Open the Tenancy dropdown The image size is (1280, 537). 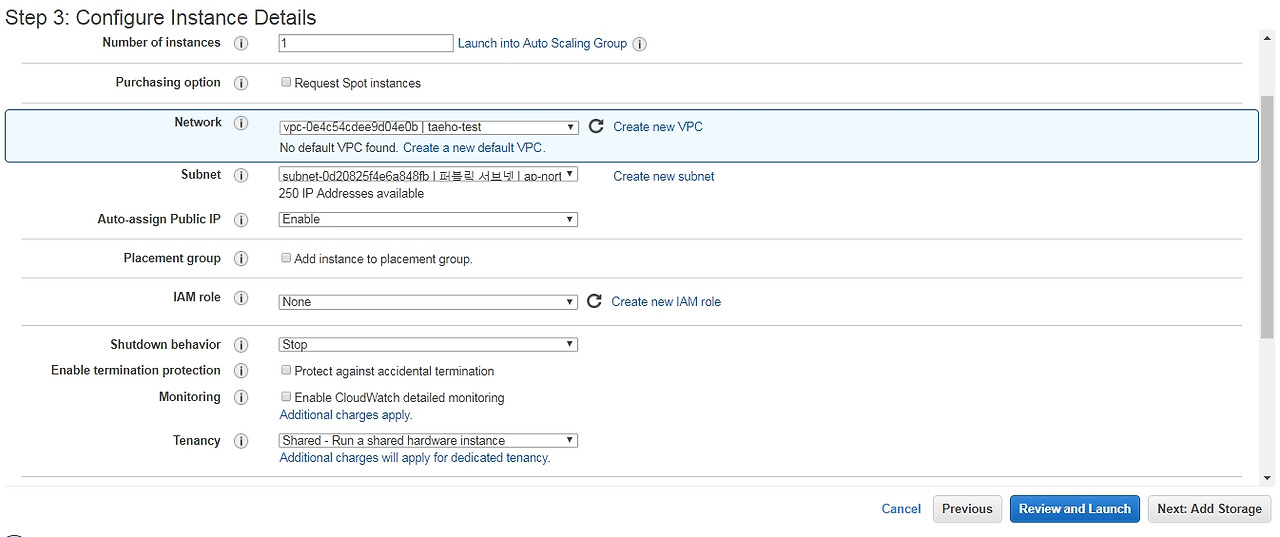pyautogui.click(x=428, y=440)
